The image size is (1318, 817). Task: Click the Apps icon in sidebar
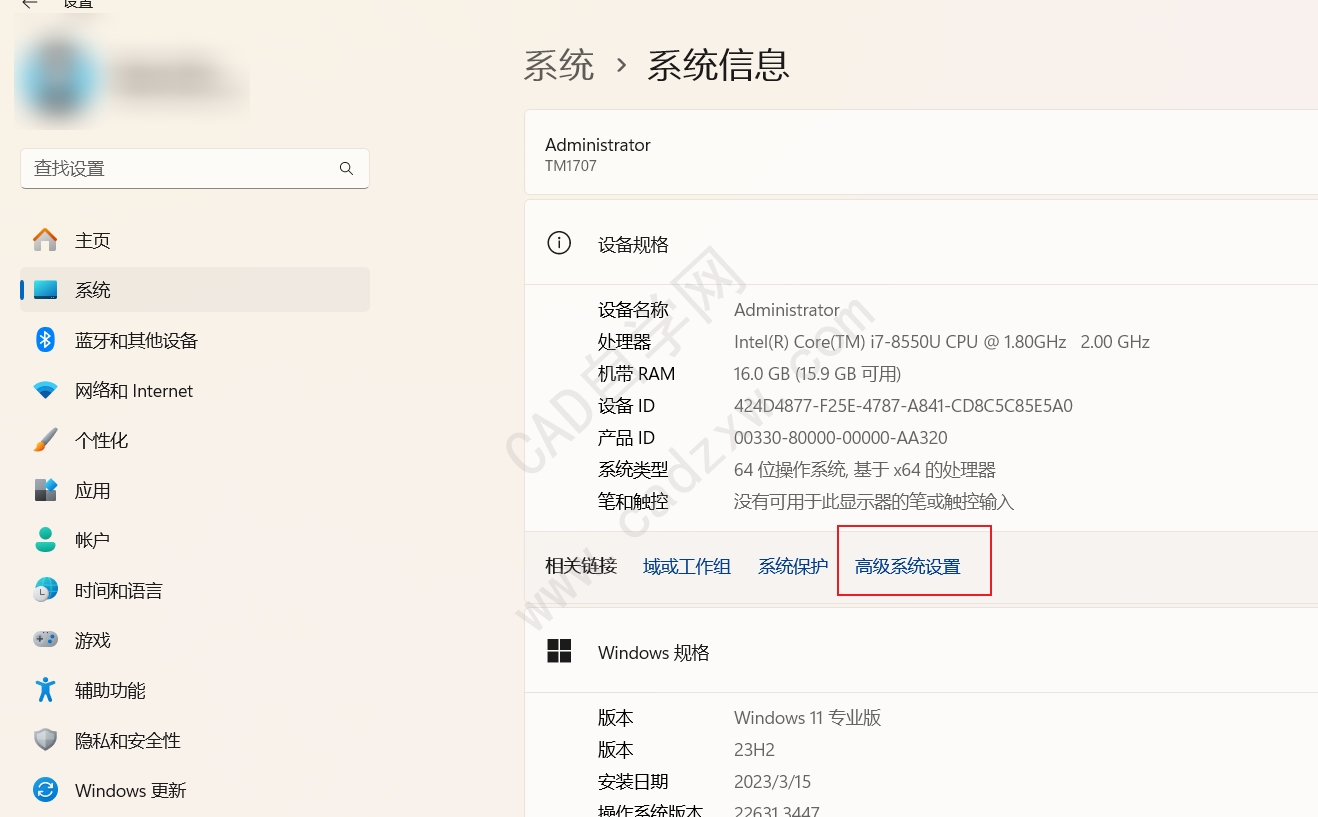pos(45,490)
